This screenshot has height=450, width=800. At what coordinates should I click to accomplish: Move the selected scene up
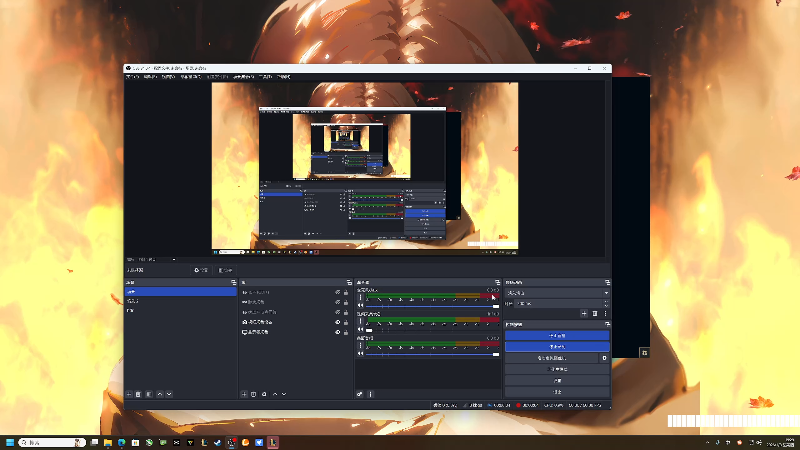(x=160, y=394)
